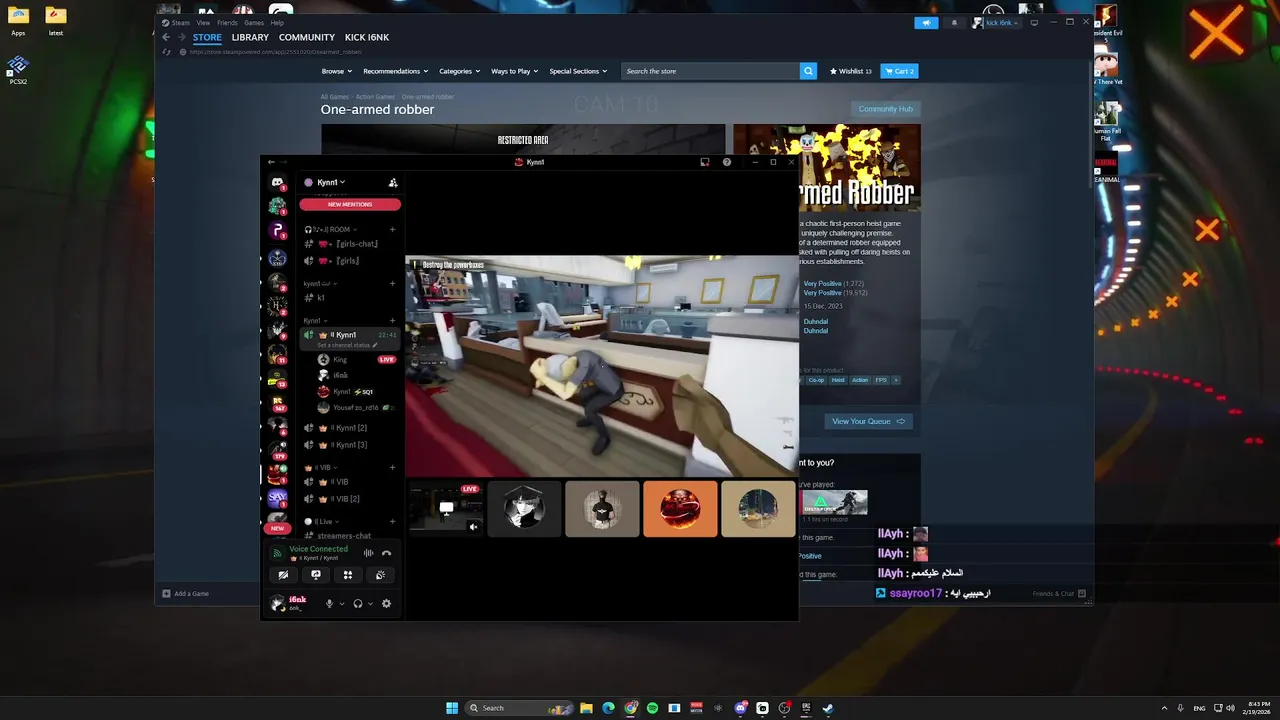Open Kynn1 server dropdown menu

[331, 182]
